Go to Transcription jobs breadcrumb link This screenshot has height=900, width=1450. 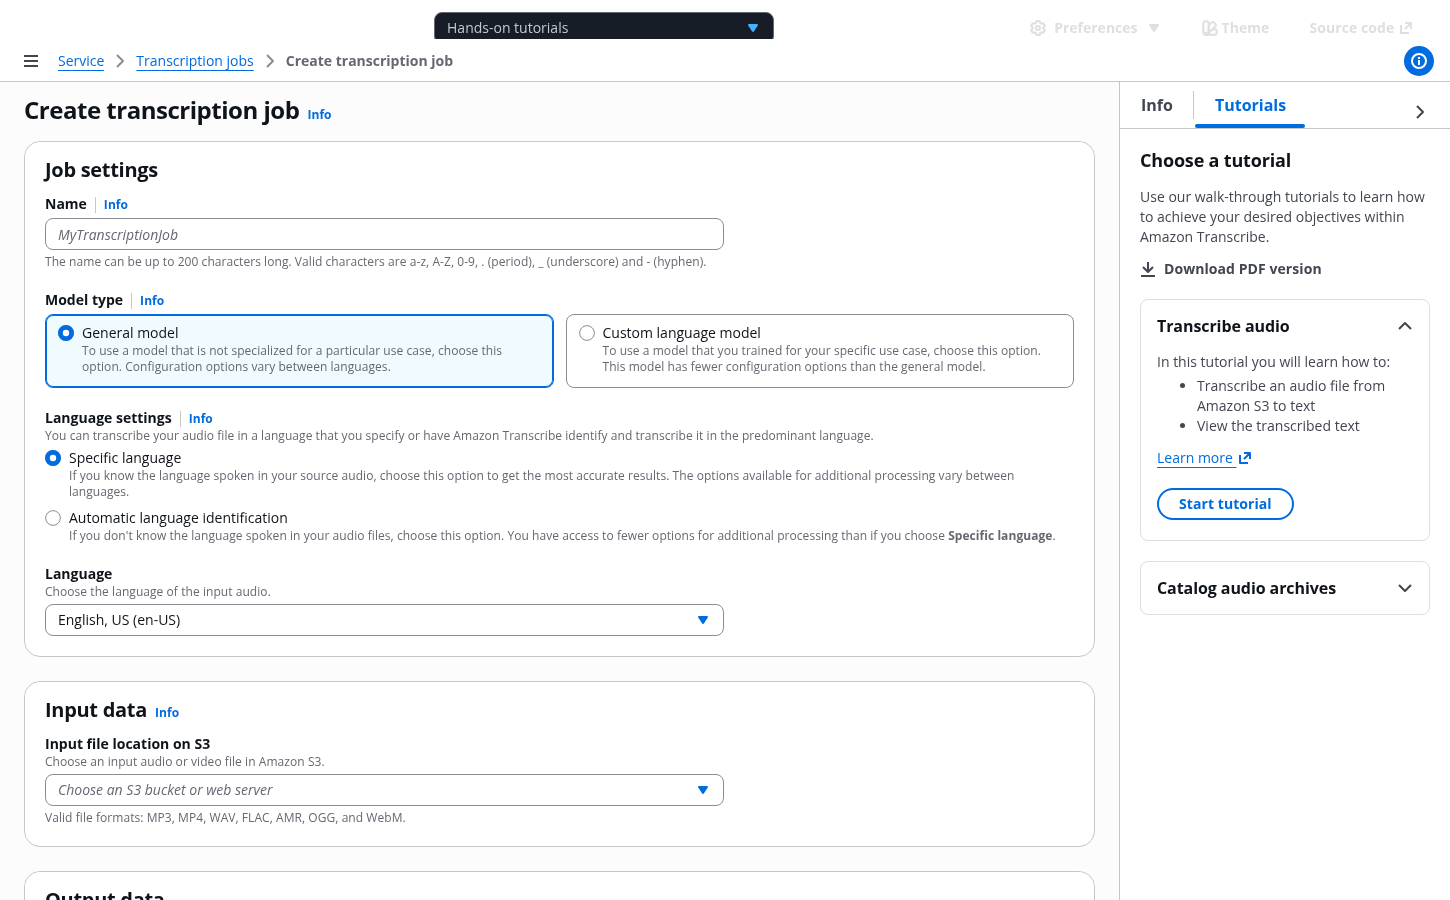(x=194, y=61)
